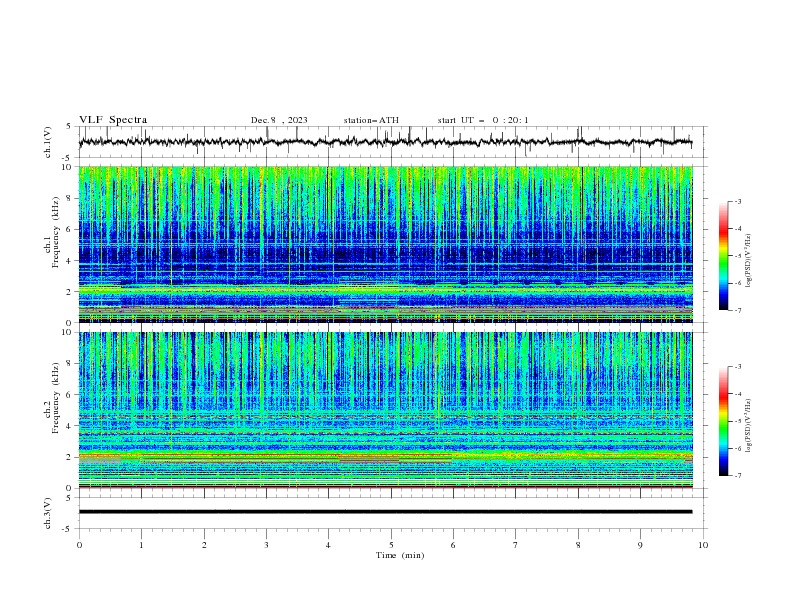Viewport: 792px width, 612px height.
Task: Select the "start UT = 0:20:1" text
Action: click(x=483, y=120)
